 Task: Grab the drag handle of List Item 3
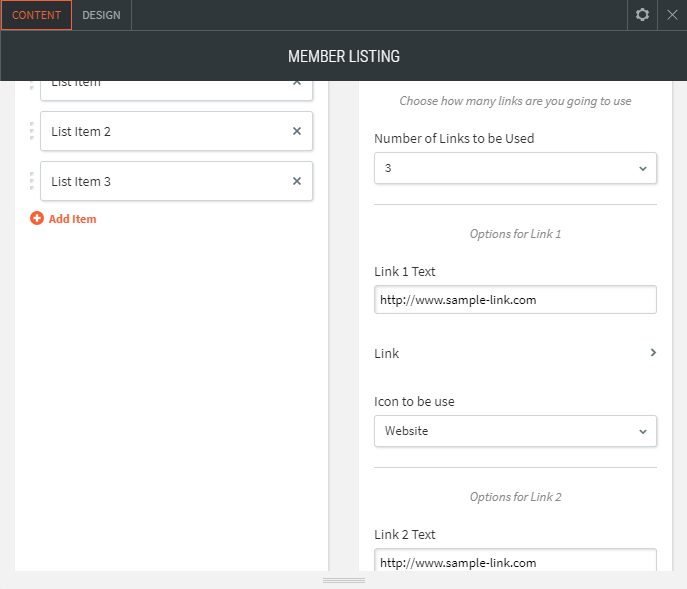point(32,181)
